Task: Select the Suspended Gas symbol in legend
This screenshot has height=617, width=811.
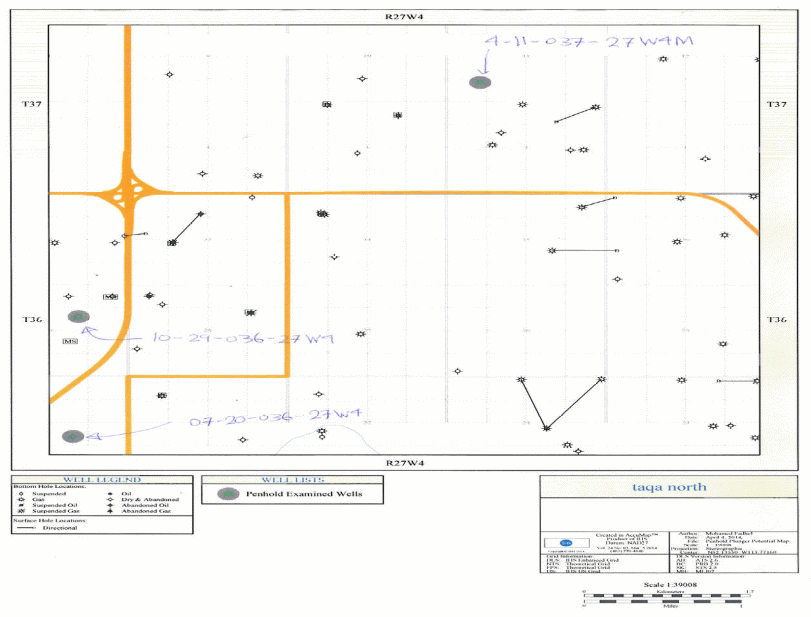Action: point(23,511)
